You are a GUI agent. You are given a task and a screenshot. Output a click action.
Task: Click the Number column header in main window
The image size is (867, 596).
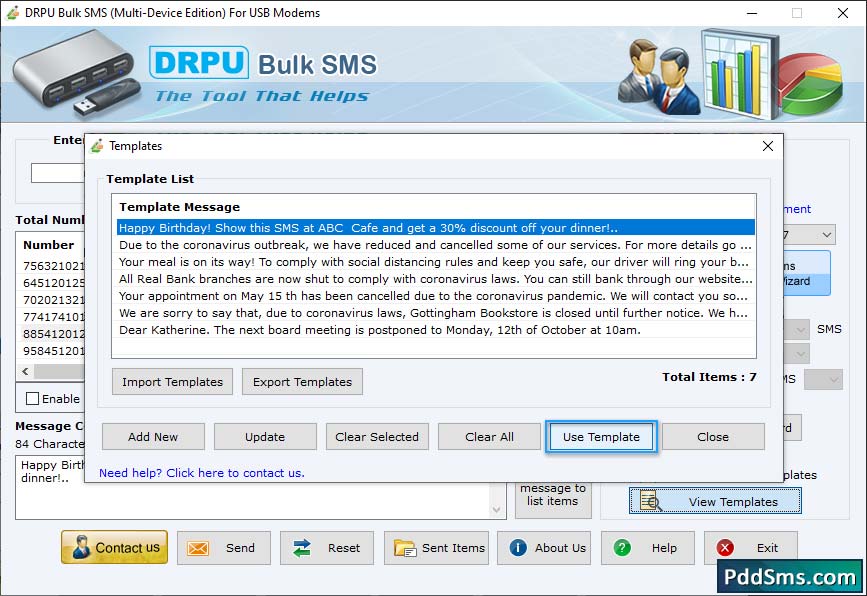click(x=49, y=245)
